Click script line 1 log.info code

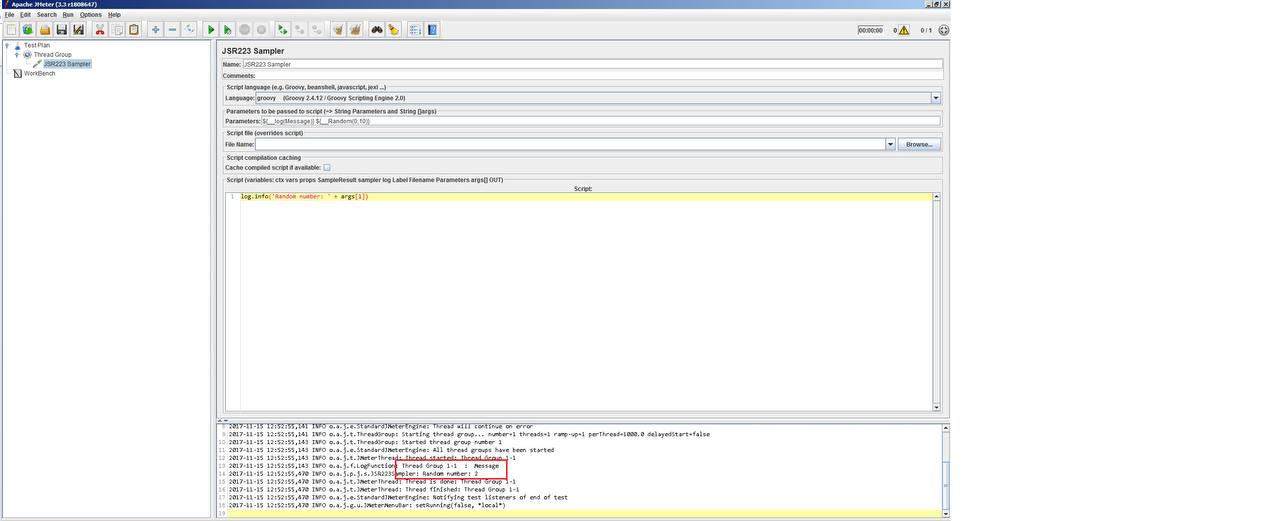click(305, 196)
